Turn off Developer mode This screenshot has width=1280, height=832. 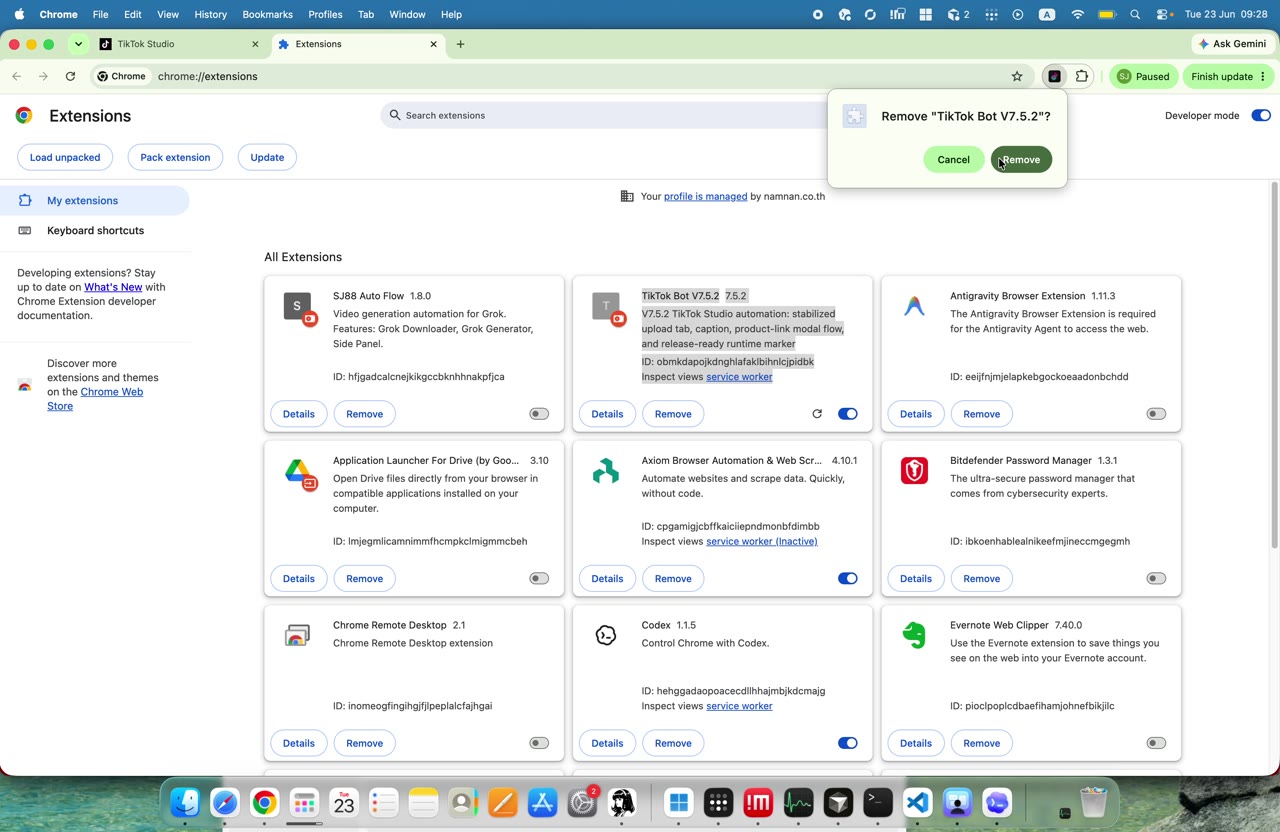(1260, 116)
